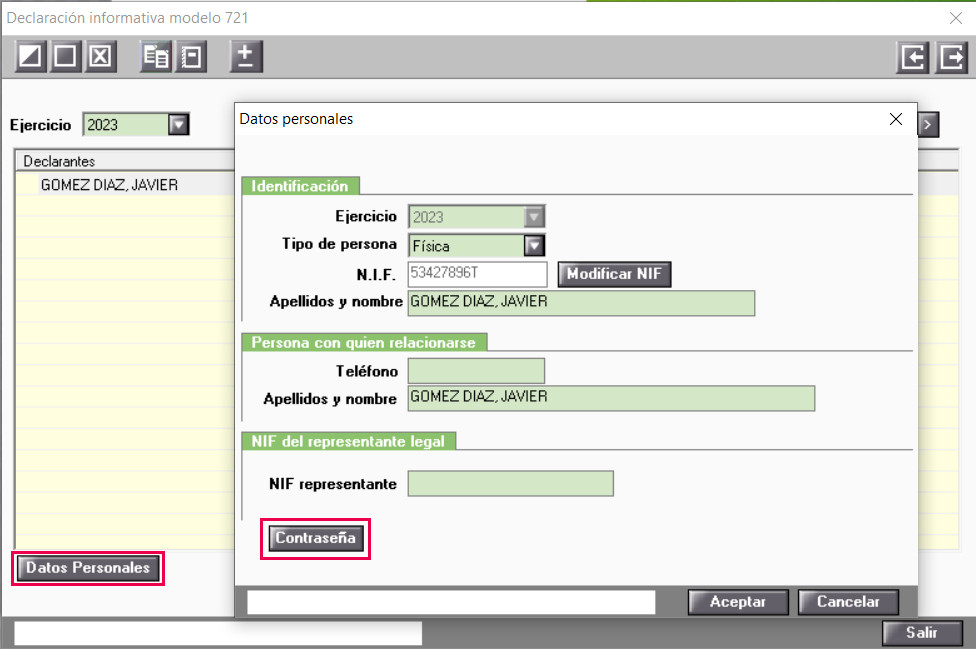Expand the Tipo de persona dropdown
Screen dimensions: 976x649
pos(534,246)
